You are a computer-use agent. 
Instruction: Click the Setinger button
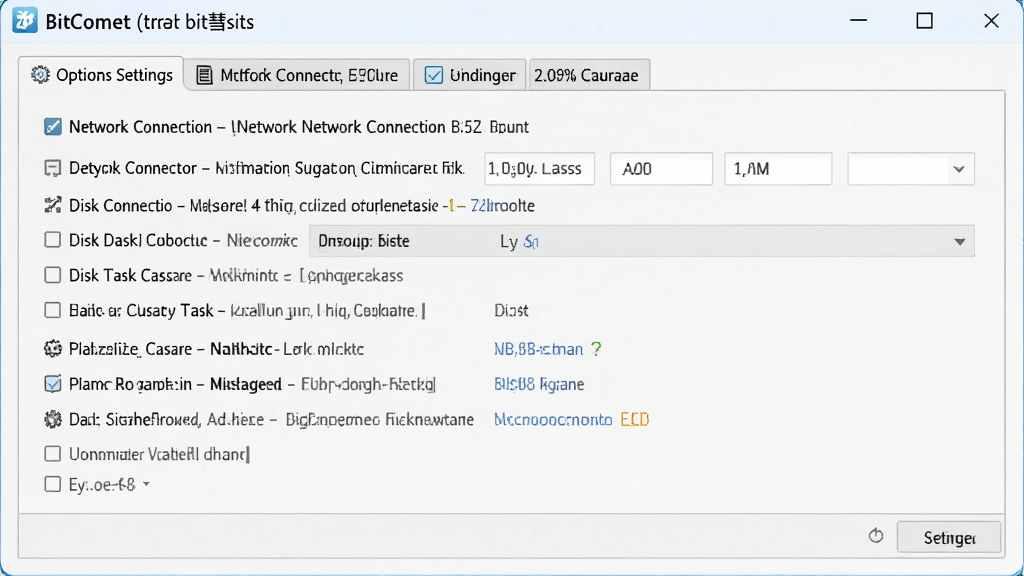pos(949,537)
